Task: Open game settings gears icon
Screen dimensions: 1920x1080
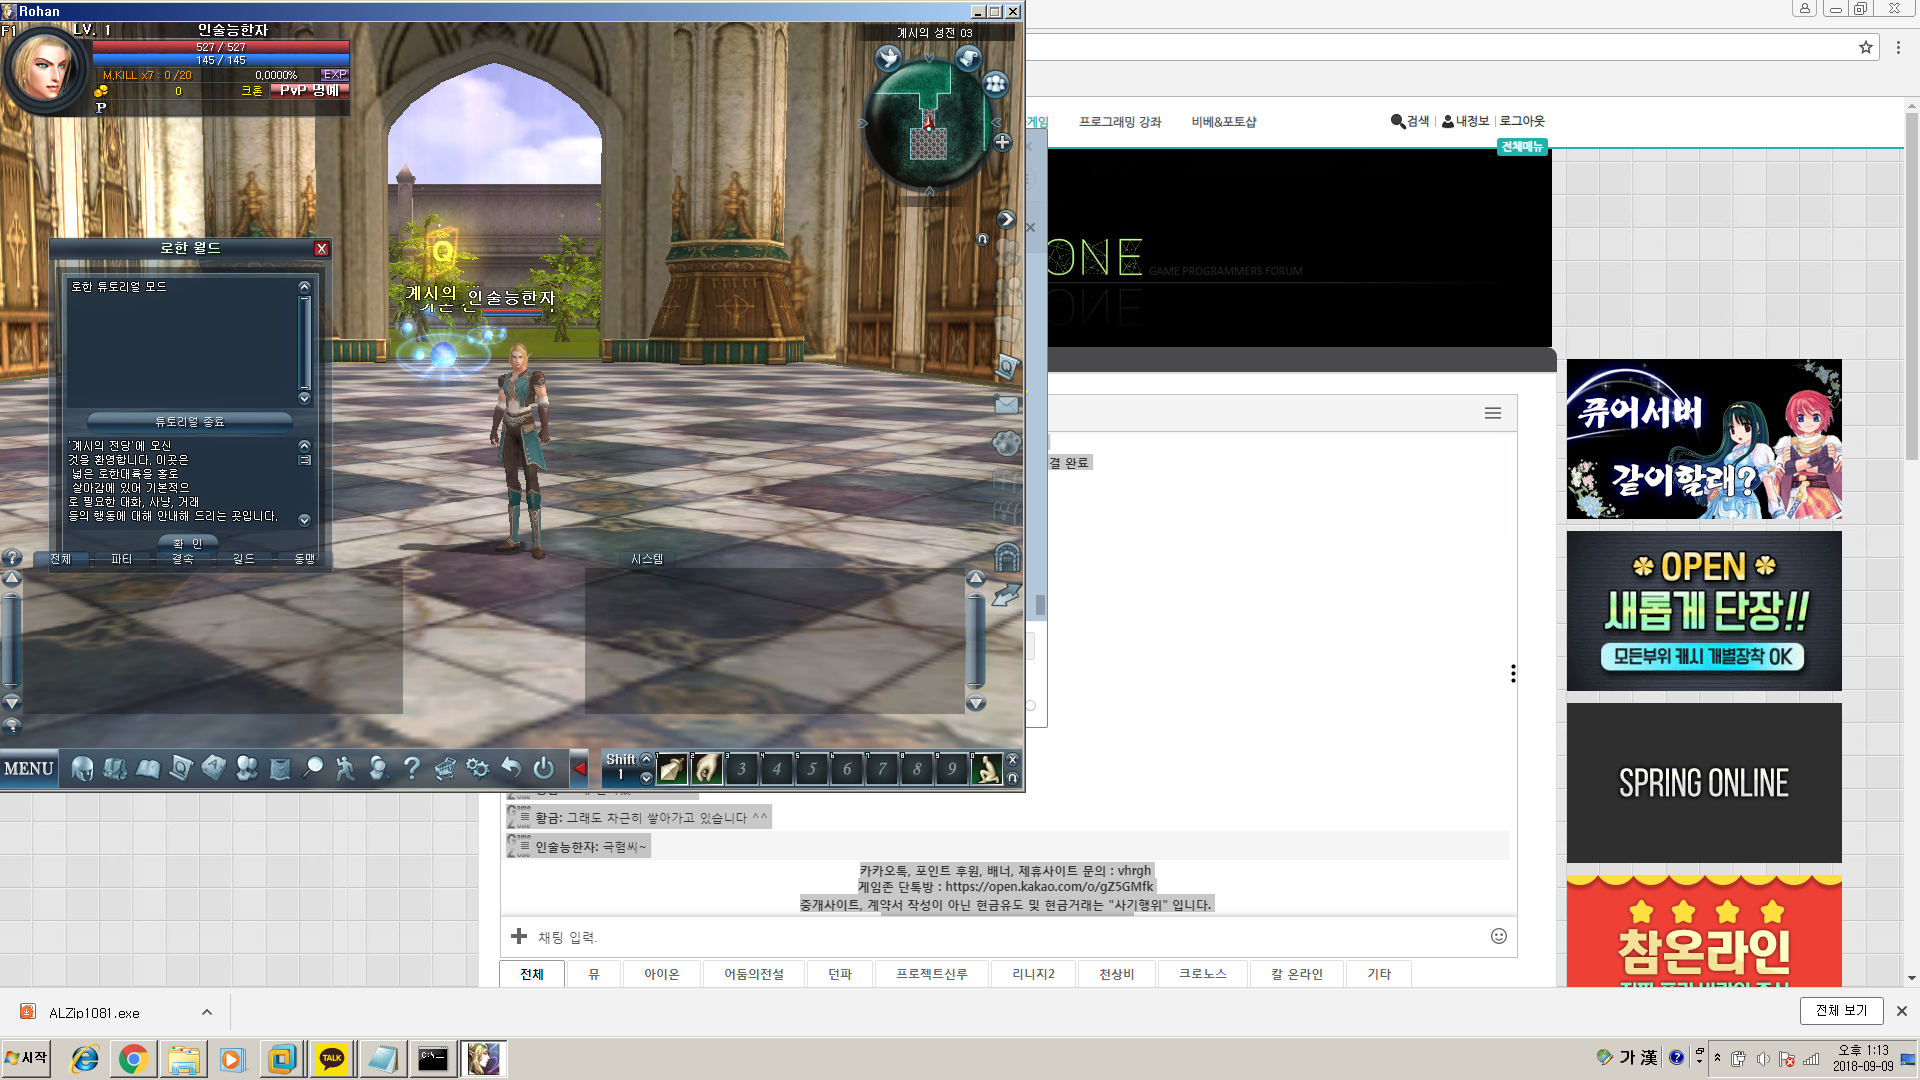Action: pos(478,768)
